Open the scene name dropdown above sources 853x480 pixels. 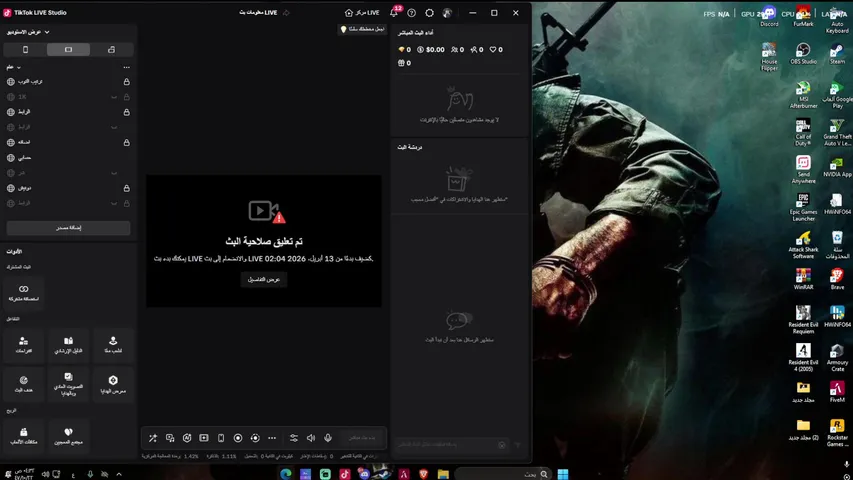[14, 67]
